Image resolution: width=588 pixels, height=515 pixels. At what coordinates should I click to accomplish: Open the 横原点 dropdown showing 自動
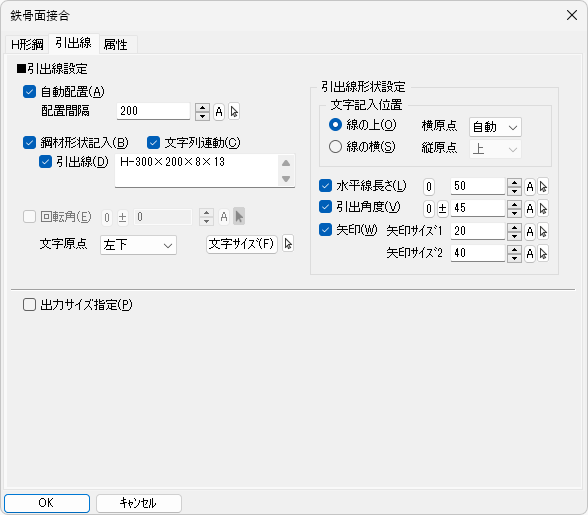[495, 127]
